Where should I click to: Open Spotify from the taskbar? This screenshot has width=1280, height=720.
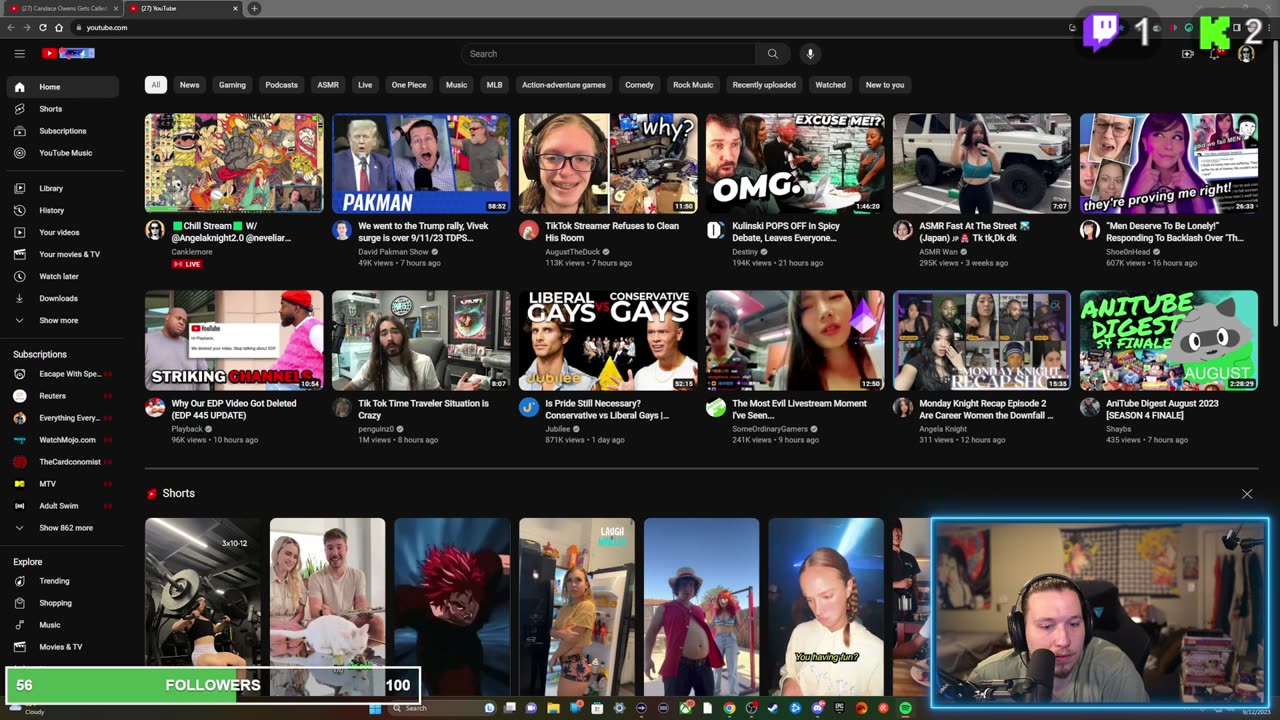(x=905, y=708)
